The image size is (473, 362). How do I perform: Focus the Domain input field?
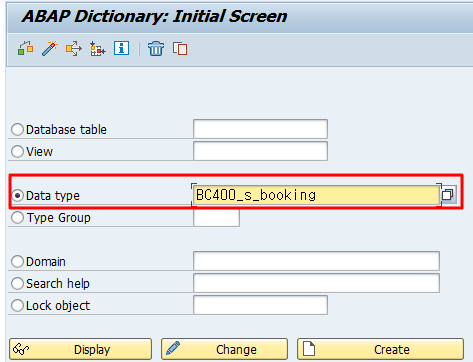[316, 261]
